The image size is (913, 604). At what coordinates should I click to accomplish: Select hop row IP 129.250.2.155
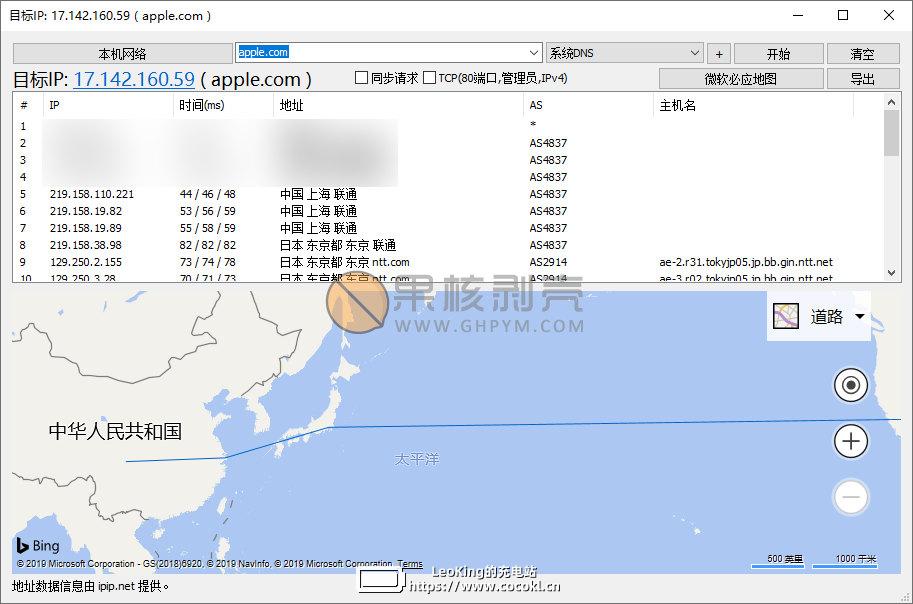(86, 262)
